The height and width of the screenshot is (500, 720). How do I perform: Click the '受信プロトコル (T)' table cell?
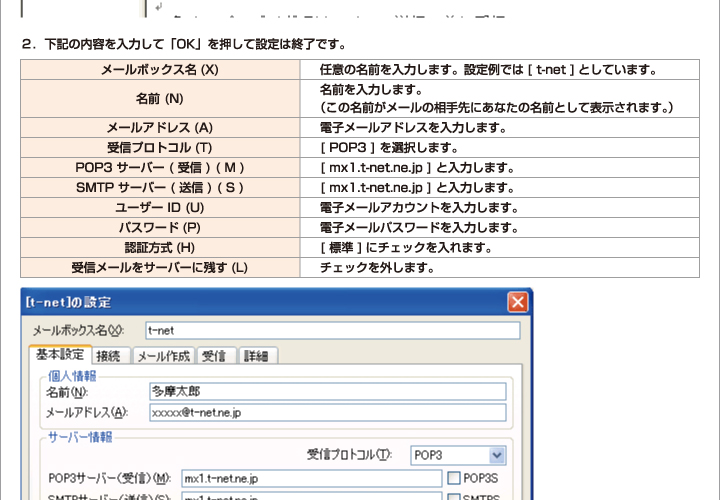(x=160, y=147)
